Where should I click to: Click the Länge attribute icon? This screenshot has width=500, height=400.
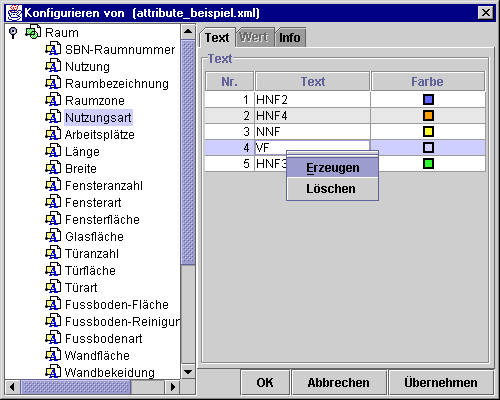53,151
